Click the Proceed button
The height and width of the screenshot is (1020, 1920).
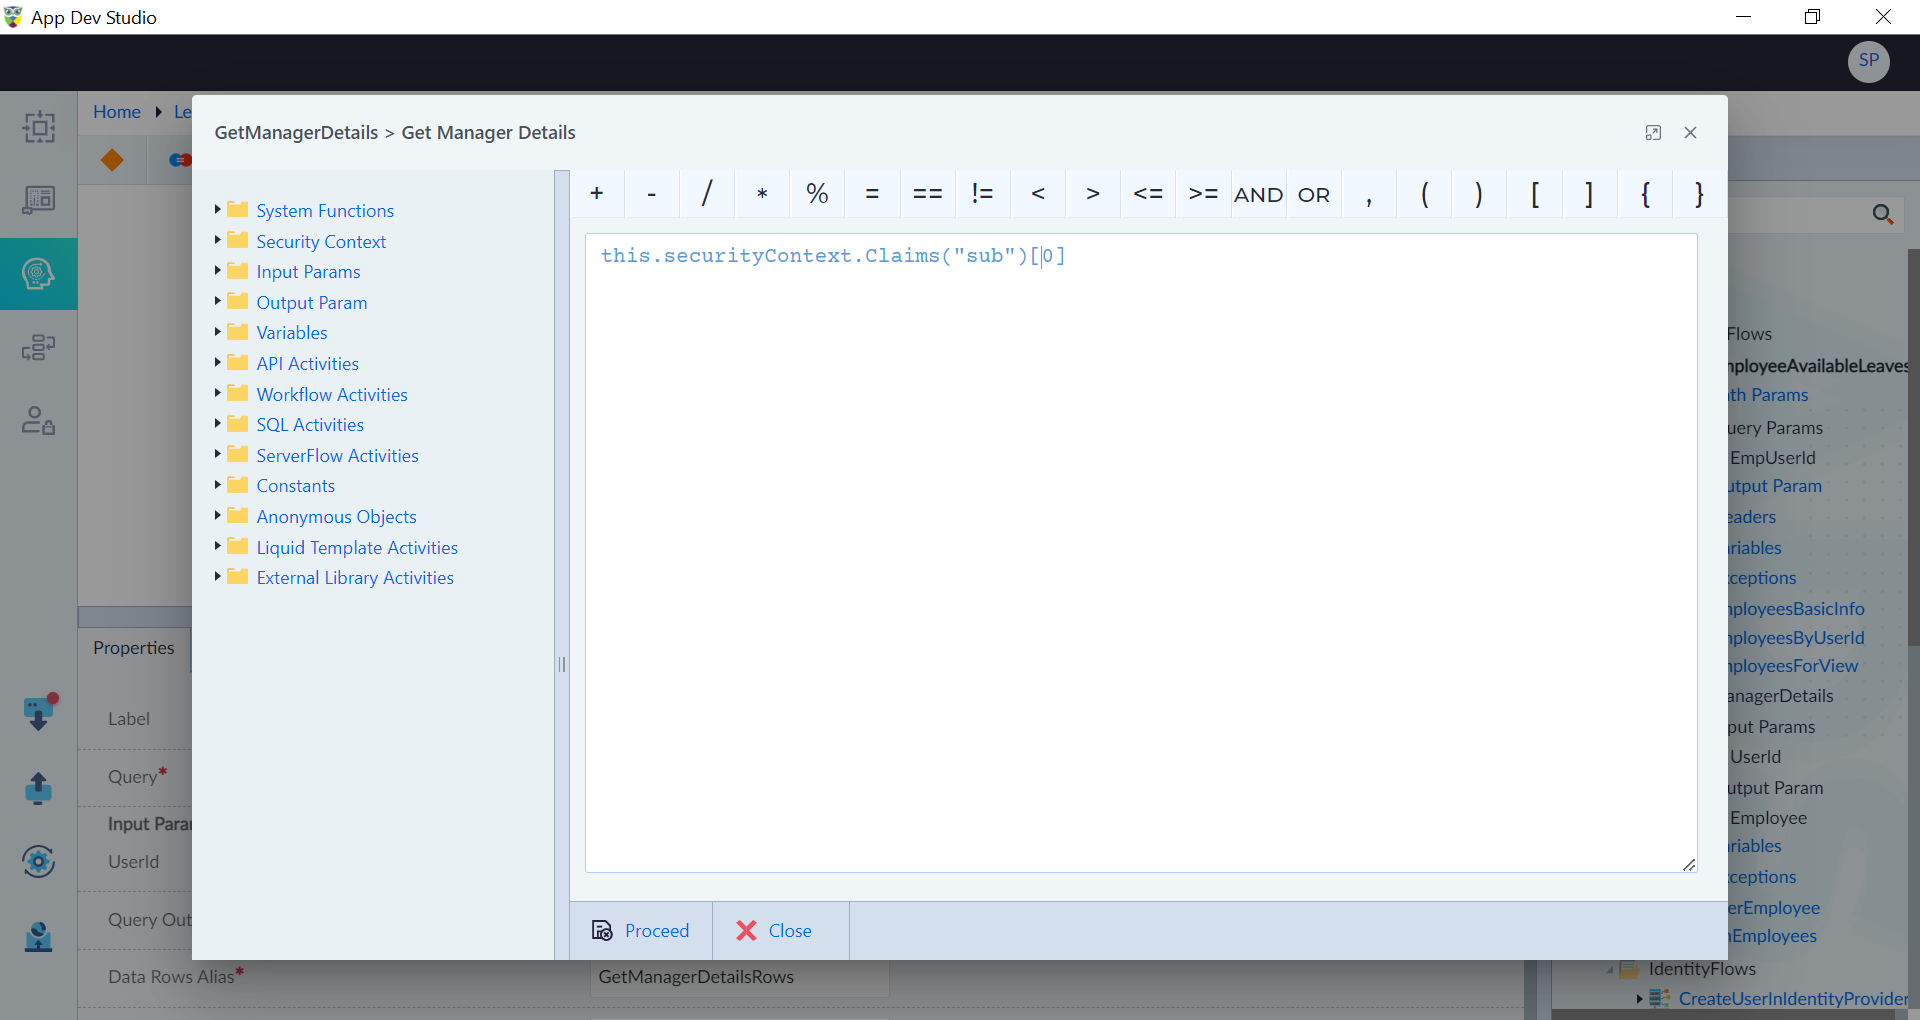(641, 931)
